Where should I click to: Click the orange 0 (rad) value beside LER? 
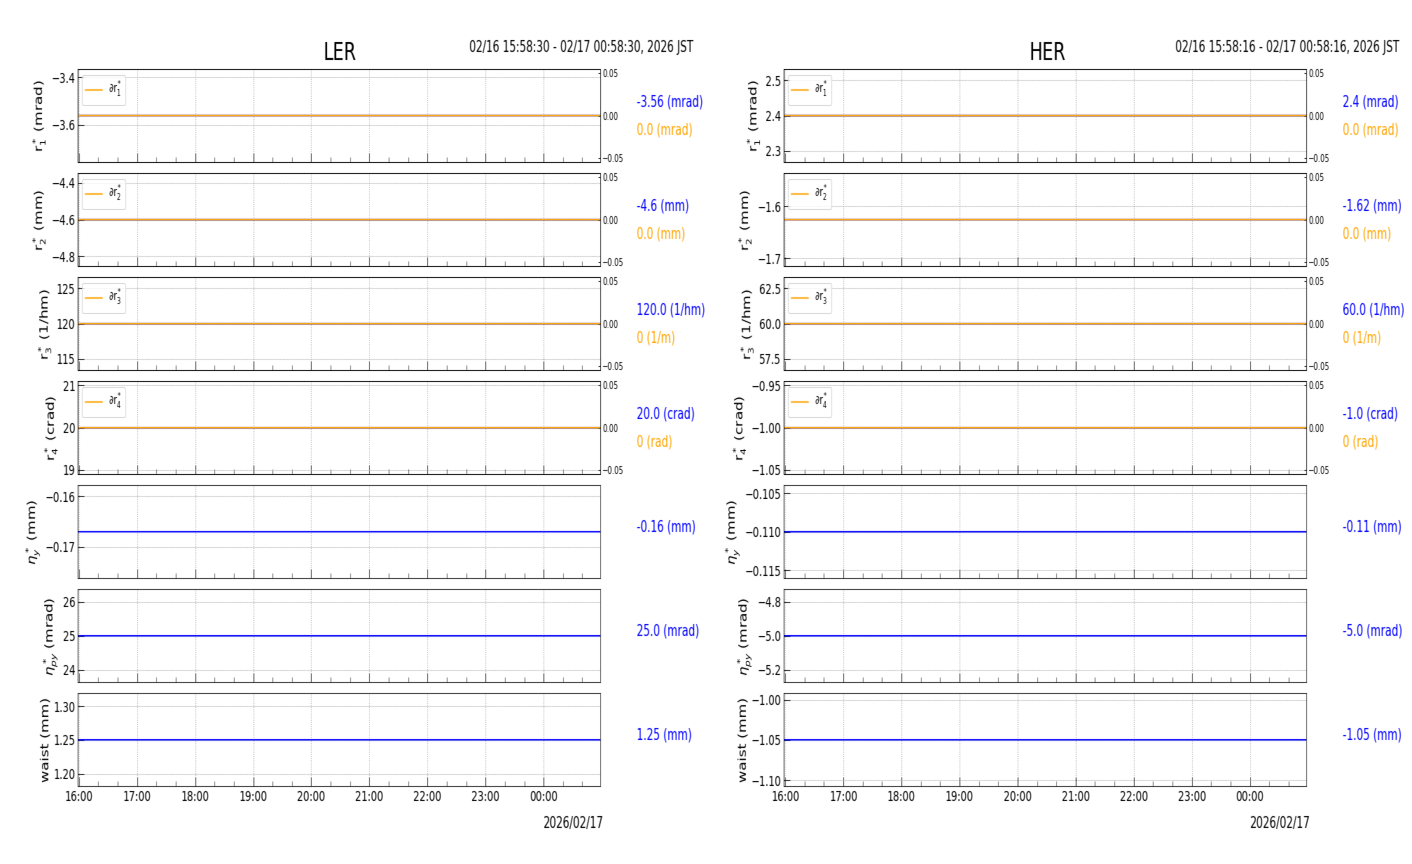pos(655,442)
